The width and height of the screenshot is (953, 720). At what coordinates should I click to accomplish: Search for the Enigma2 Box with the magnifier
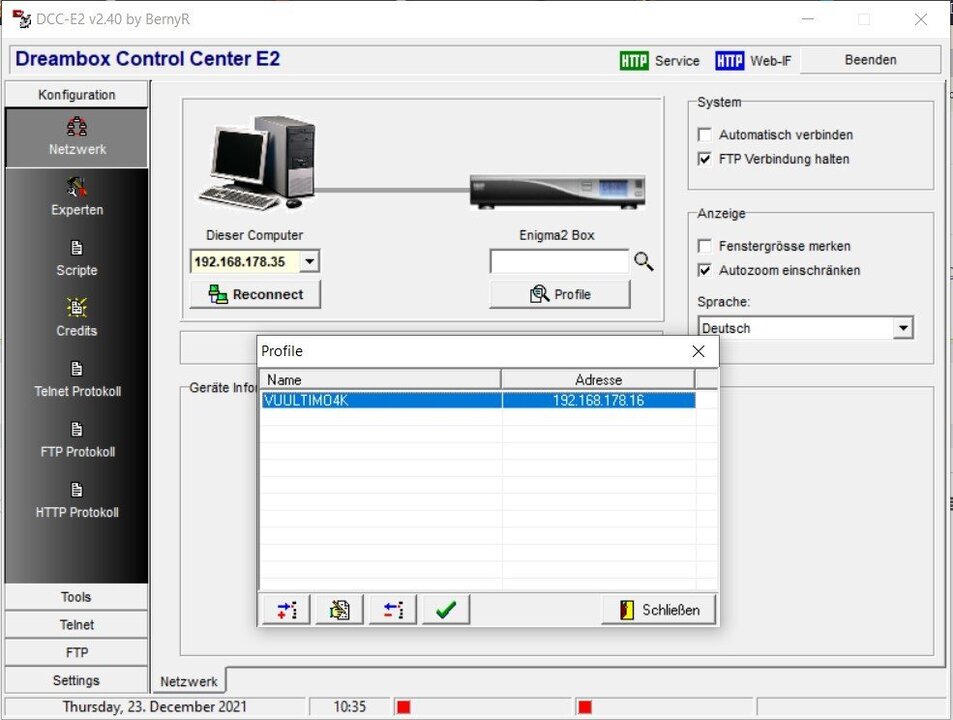pos(643,261)
